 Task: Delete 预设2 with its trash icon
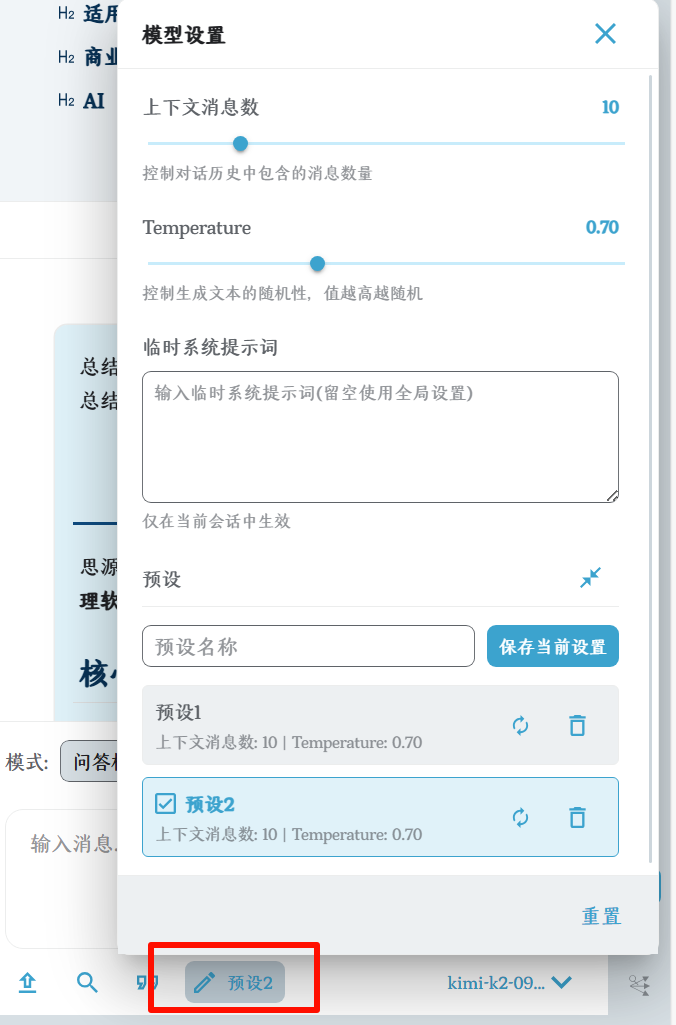pos(577,818)
